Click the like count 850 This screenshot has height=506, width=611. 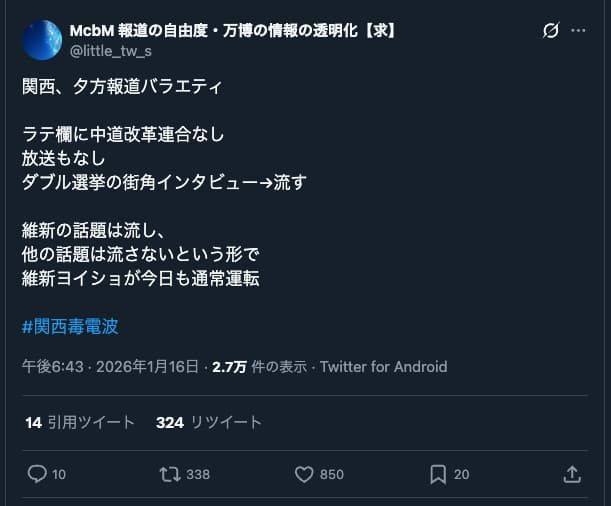point(332,475)
